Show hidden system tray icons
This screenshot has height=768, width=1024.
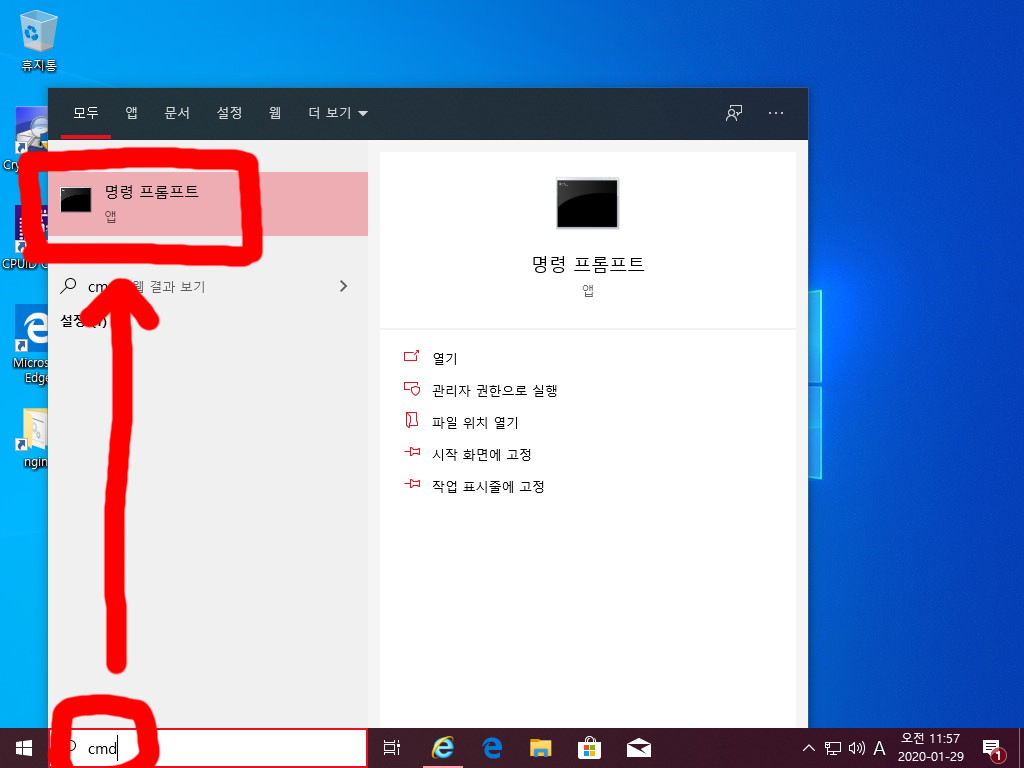click(x=808, y=748)
